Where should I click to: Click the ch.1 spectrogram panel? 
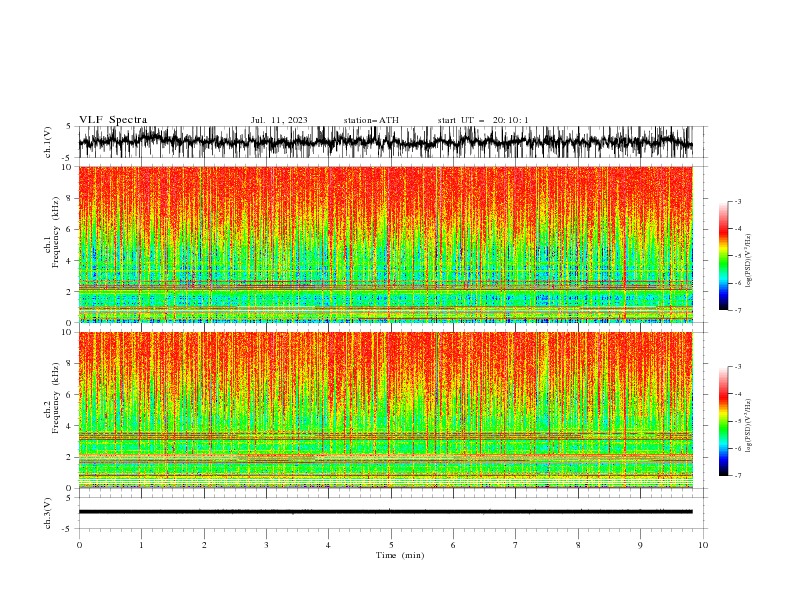[x=385, y=244]
